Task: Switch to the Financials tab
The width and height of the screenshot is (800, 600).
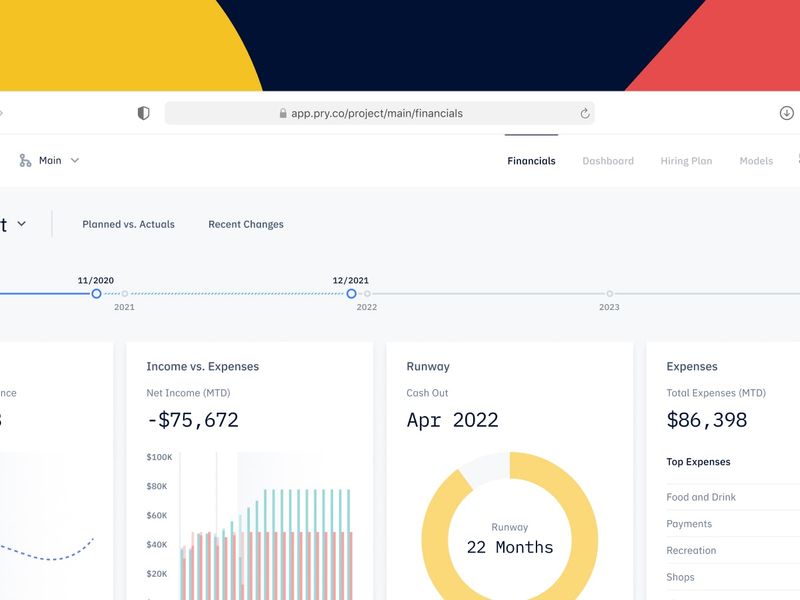Action: pyautogui.click(x=531, y=161)
